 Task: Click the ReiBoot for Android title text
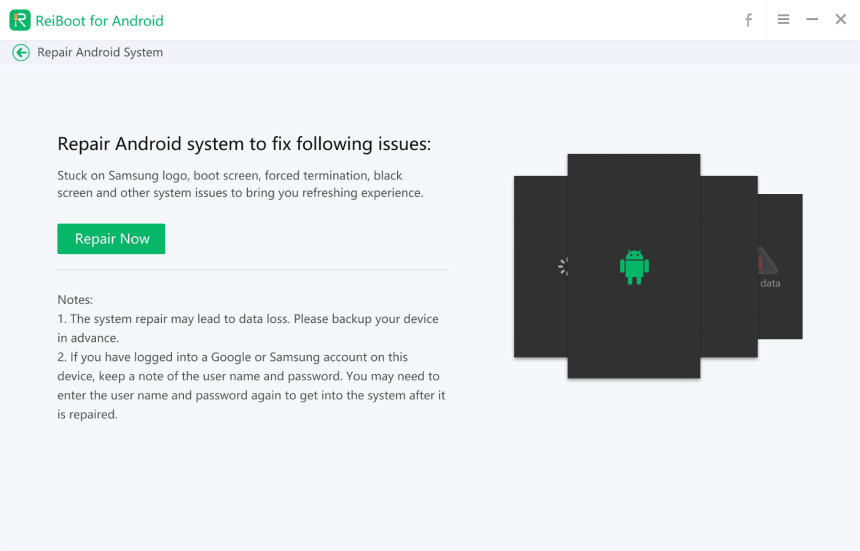pos(101,21)
